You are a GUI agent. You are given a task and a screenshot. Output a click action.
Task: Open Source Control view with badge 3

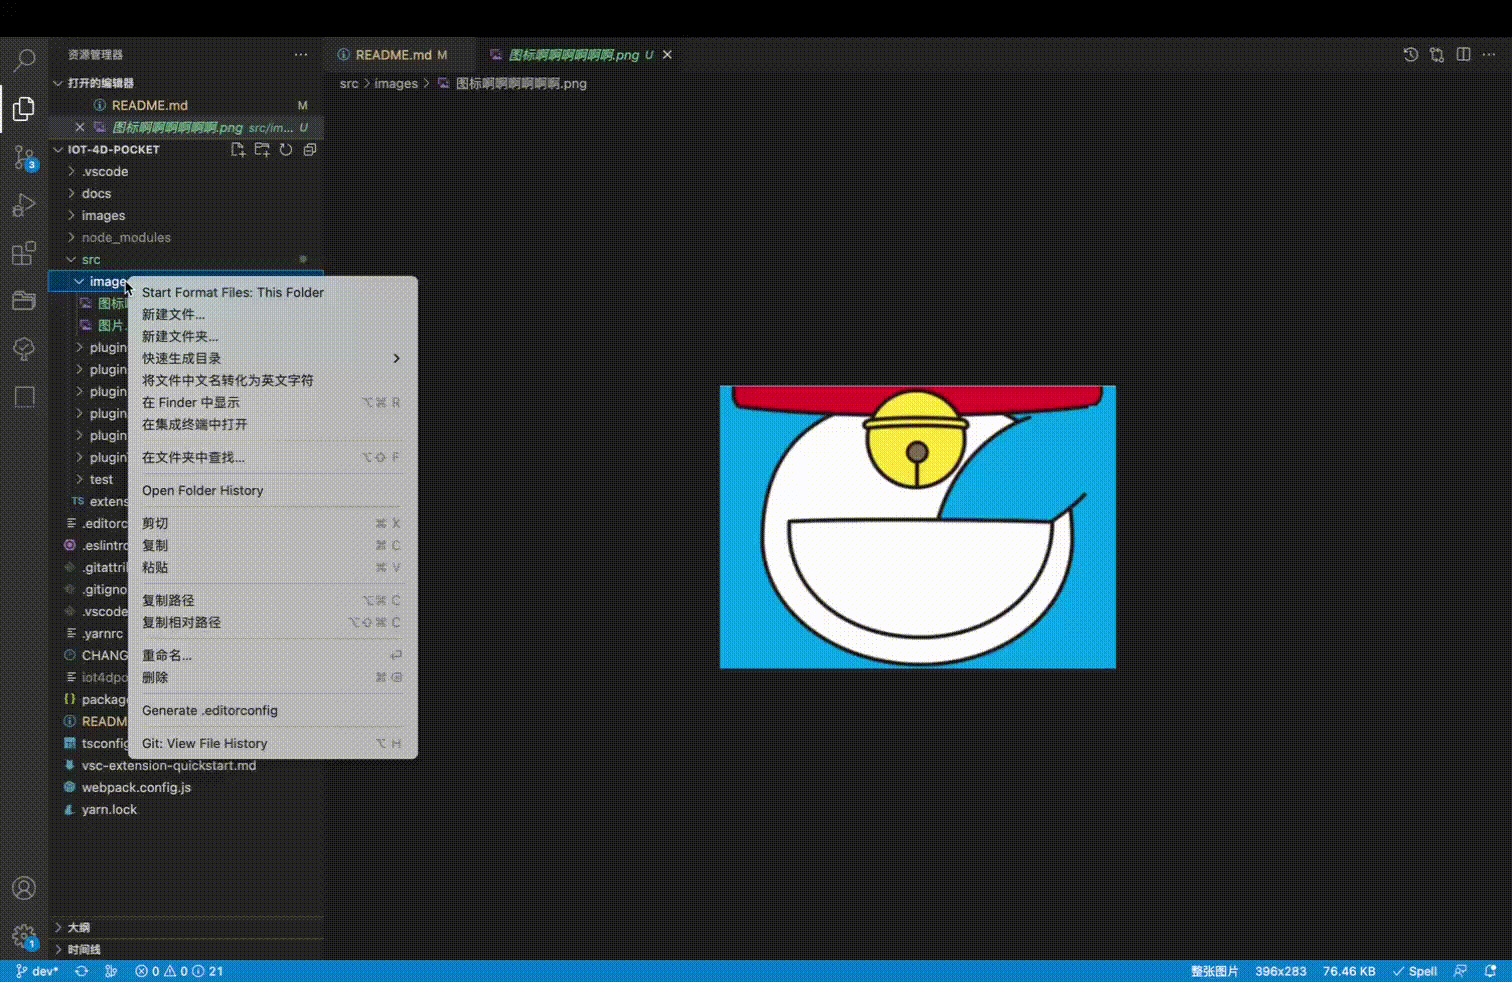[24, 157]
